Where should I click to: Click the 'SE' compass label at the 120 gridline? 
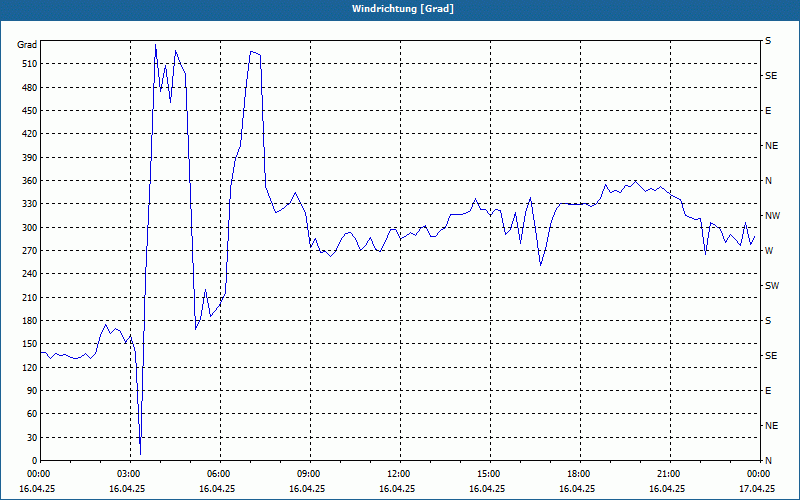(x=771, y=356)
